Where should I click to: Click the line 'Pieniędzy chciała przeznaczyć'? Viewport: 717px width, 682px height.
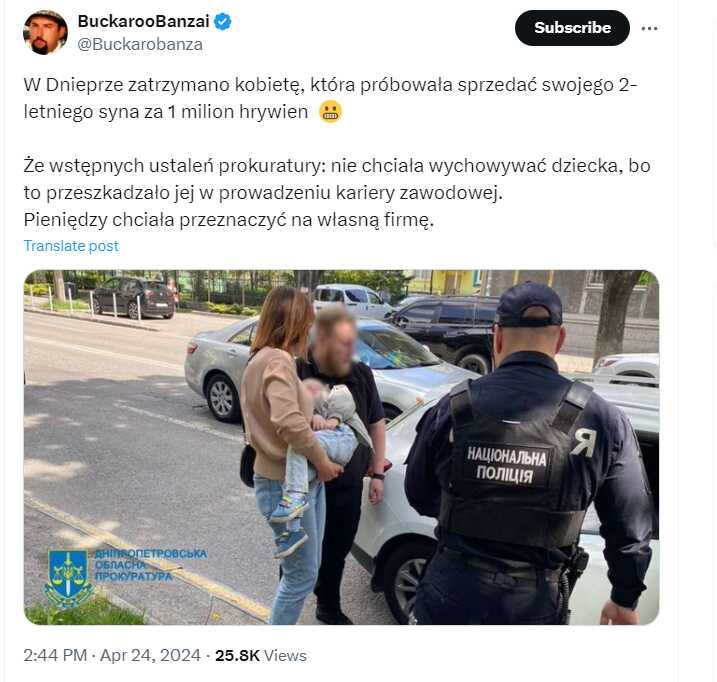pyautogui.click(x=229, y=220)
